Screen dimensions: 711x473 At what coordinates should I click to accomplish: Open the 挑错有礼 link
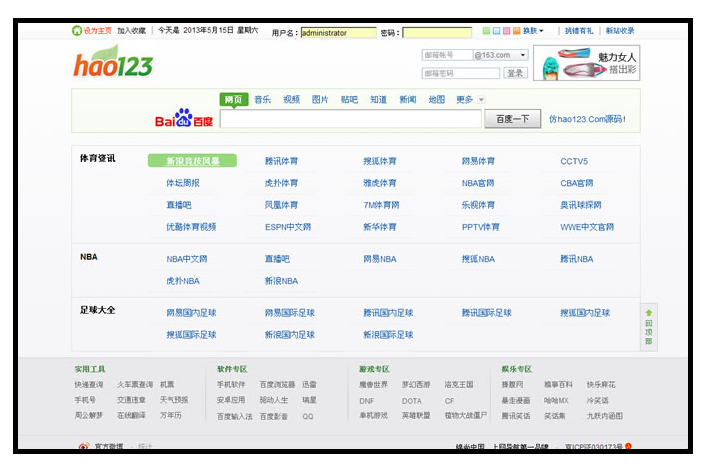(579, 30)
